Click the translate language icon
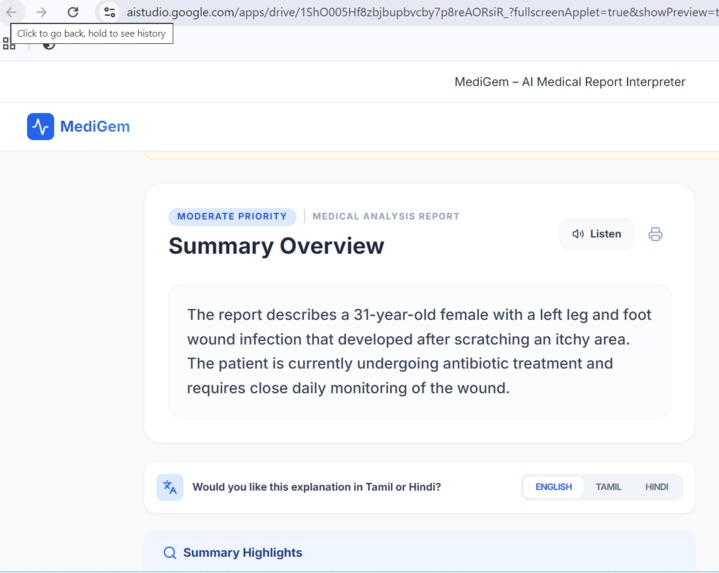The width and height of the screenshot is (719, 573). (x=170, y=487)
